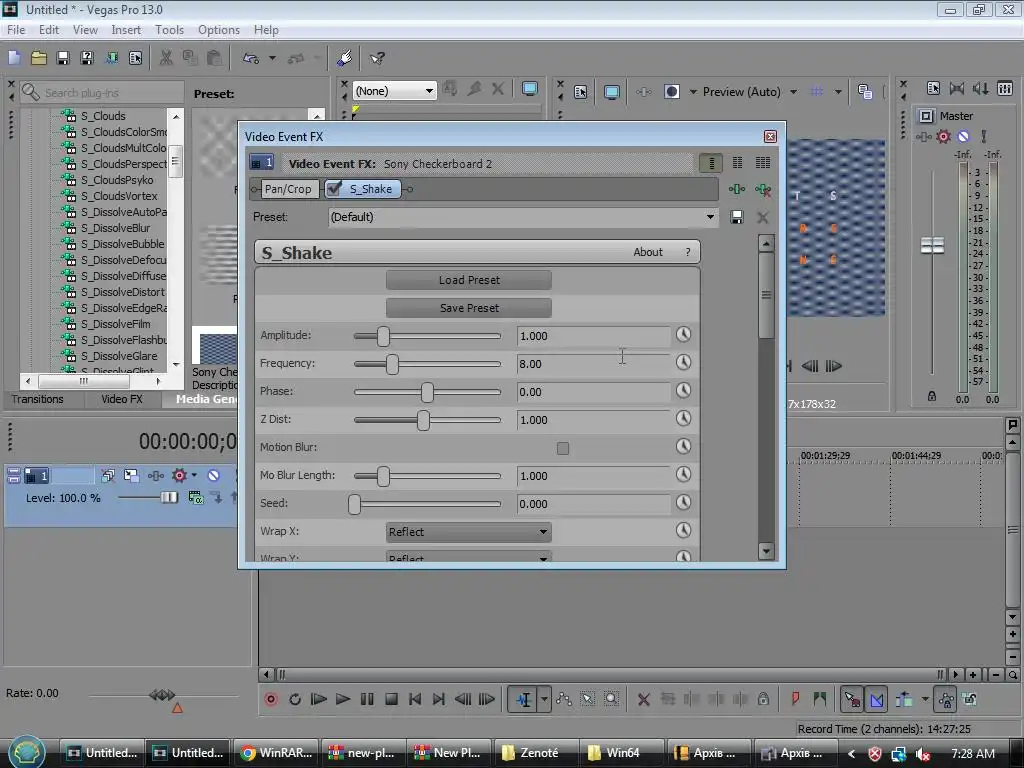Click the Master volume fader
This screenshot has height=768, width=1024.
coord(932,246)
